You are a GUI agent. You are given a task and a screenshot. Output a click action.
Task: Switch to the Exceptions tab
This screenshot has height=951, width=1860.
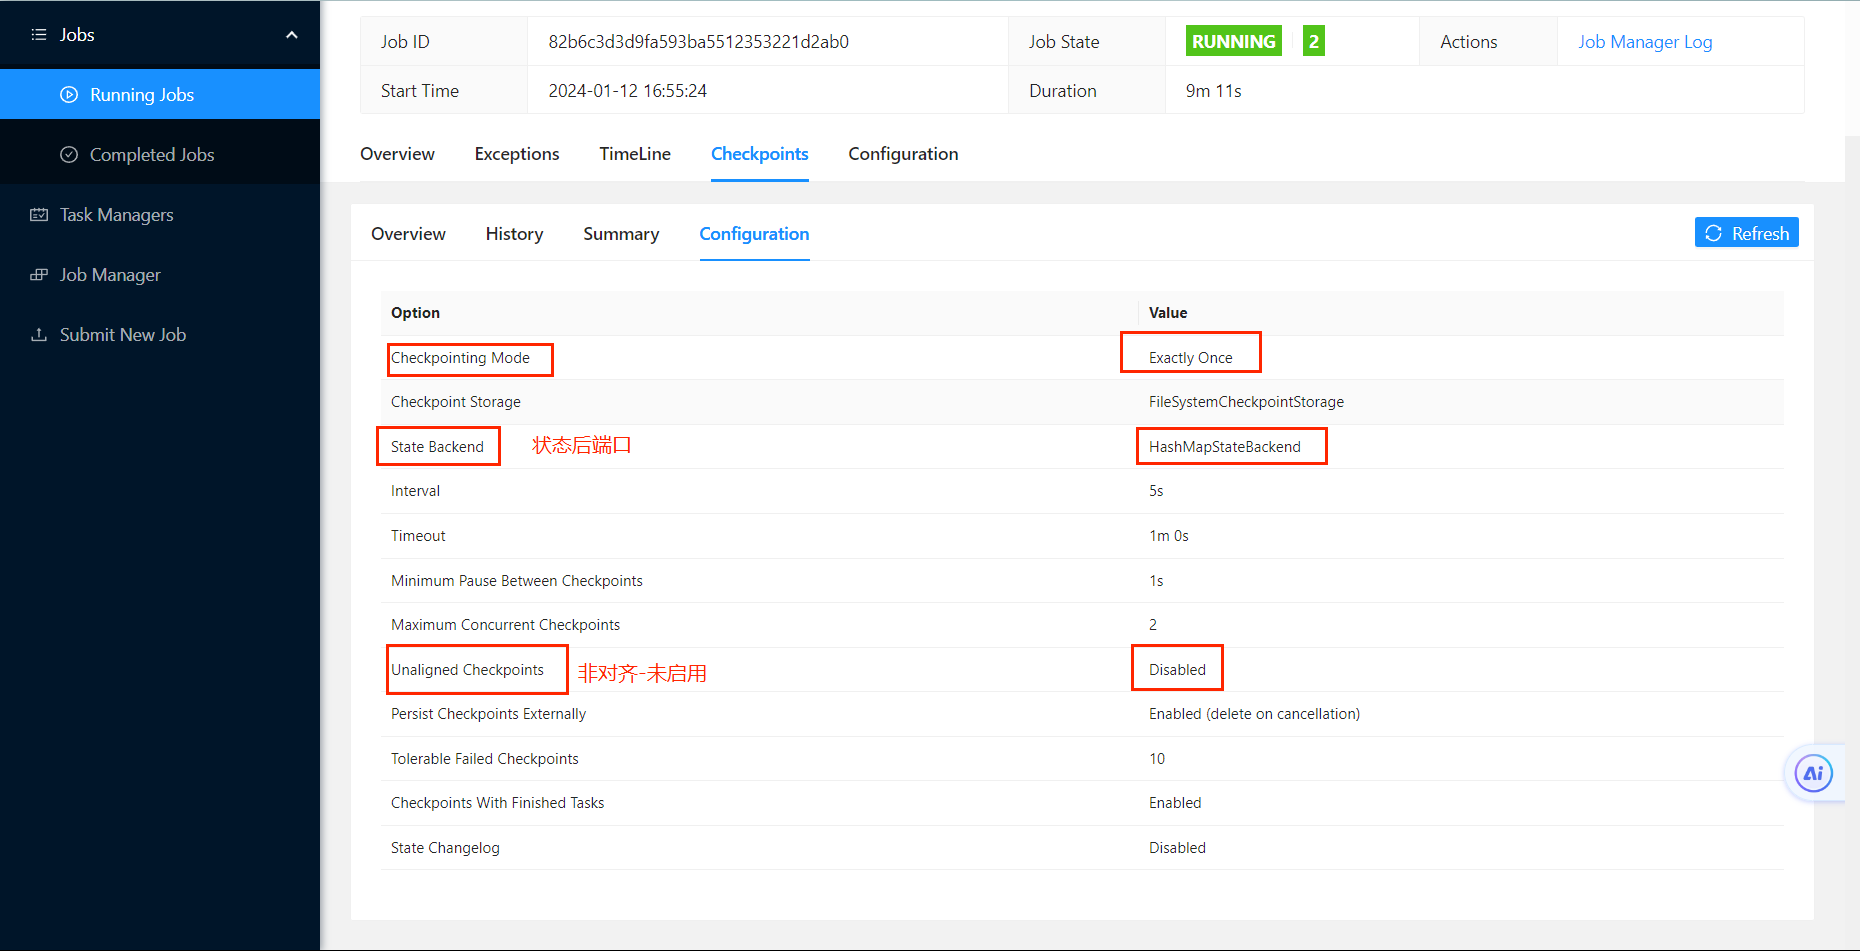tap(517, 154)
